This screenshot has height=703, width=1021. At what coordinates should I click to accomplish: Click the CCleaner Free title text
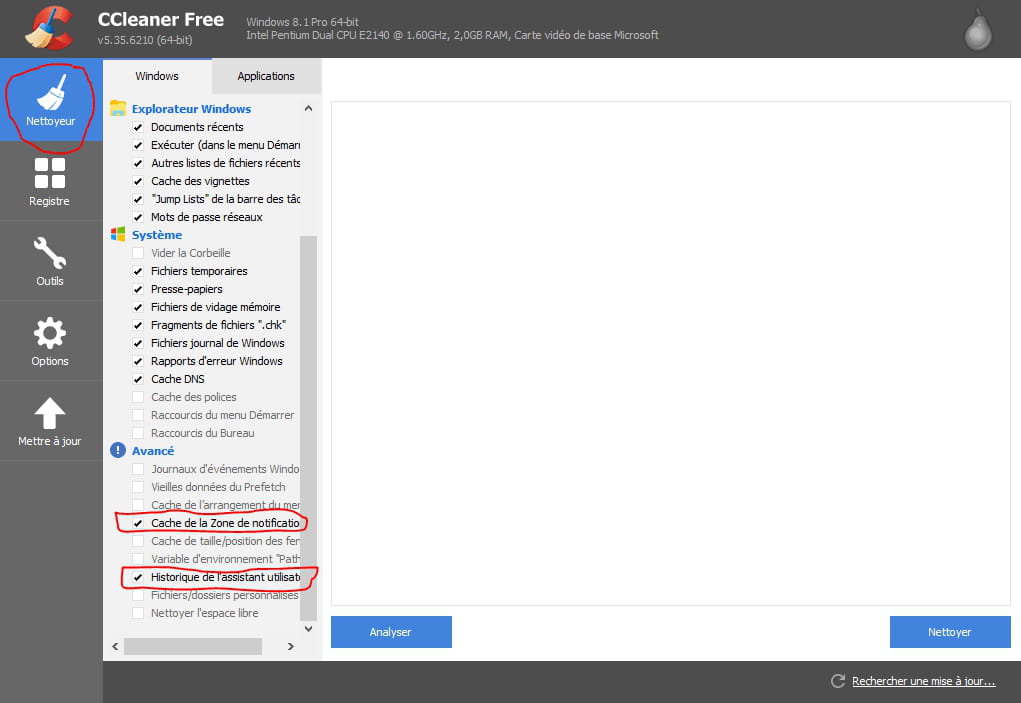tap(161, 20)
